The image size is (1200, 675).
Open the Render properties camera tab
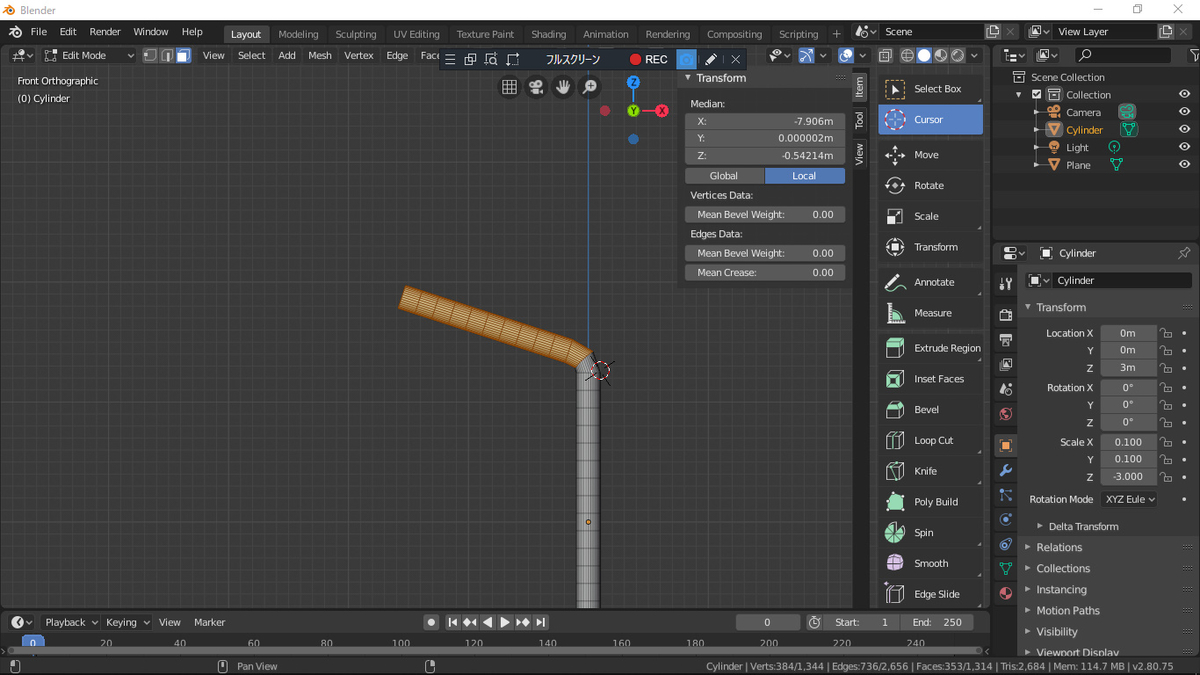(x=1006, y=315)
